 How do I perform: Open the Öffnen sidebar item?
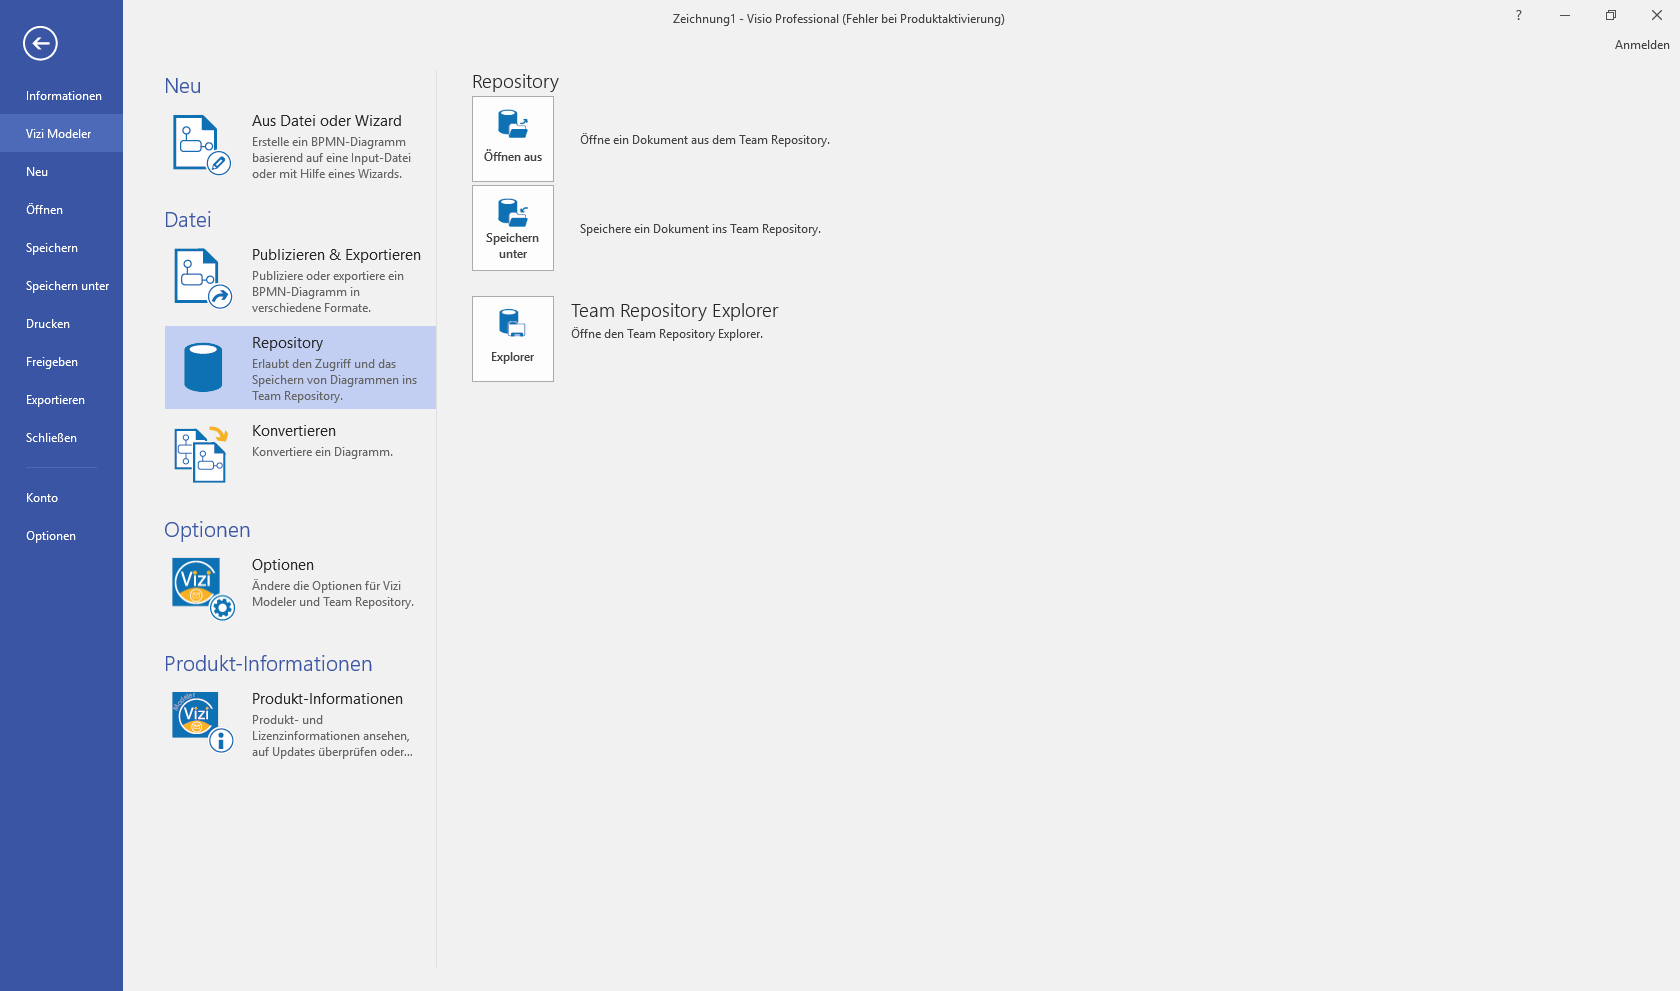click(x=62, y=210)
